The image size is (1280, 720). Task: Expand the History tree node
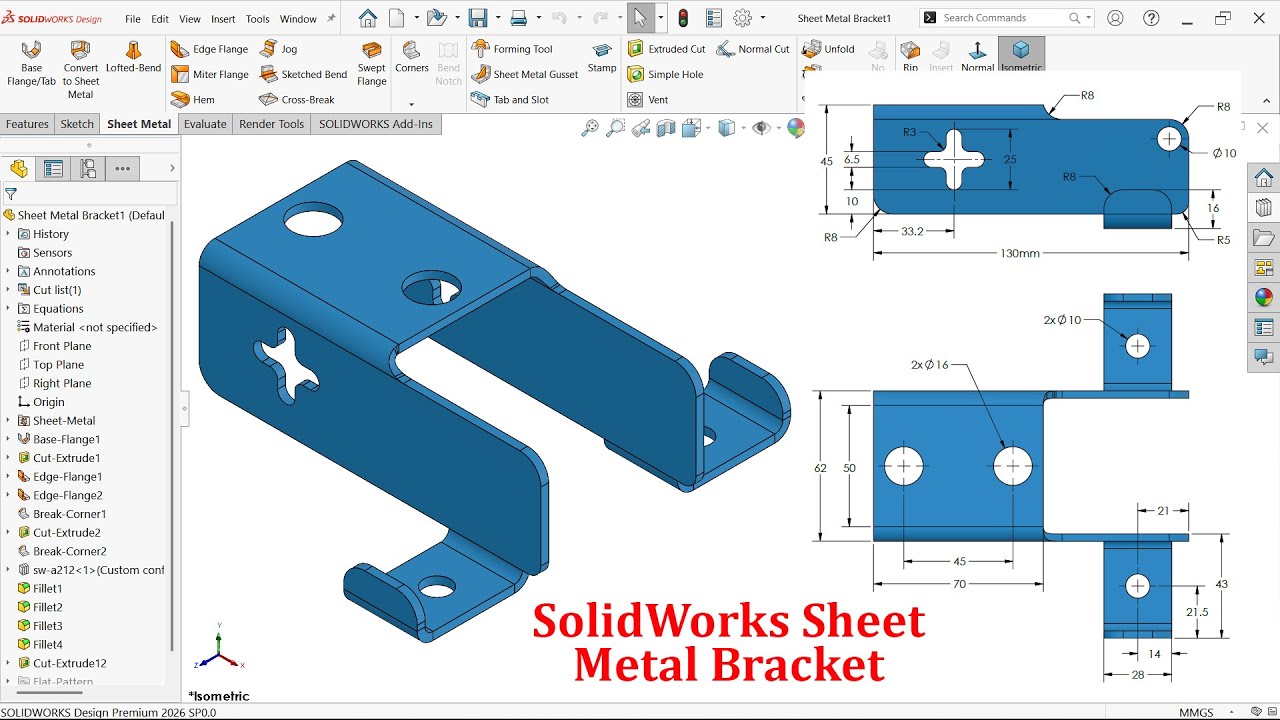pos(8,234)
